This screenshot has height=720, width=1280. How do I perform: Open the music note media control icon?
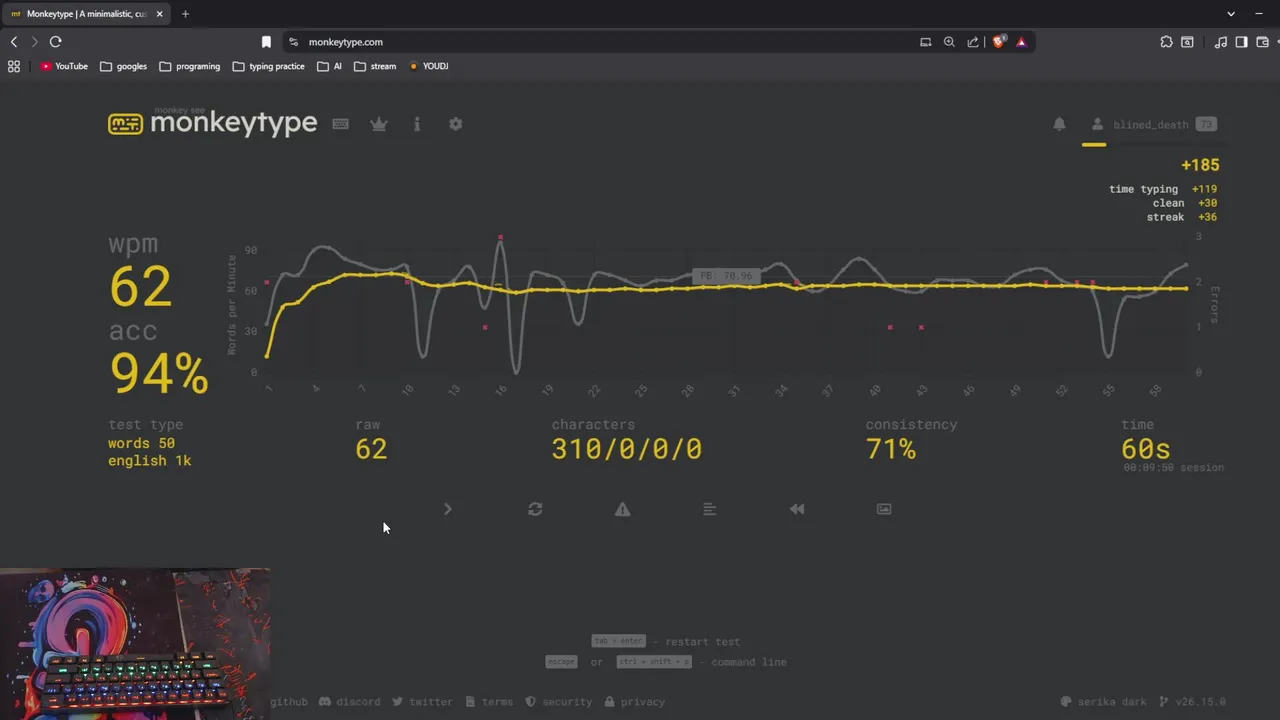1221,42
